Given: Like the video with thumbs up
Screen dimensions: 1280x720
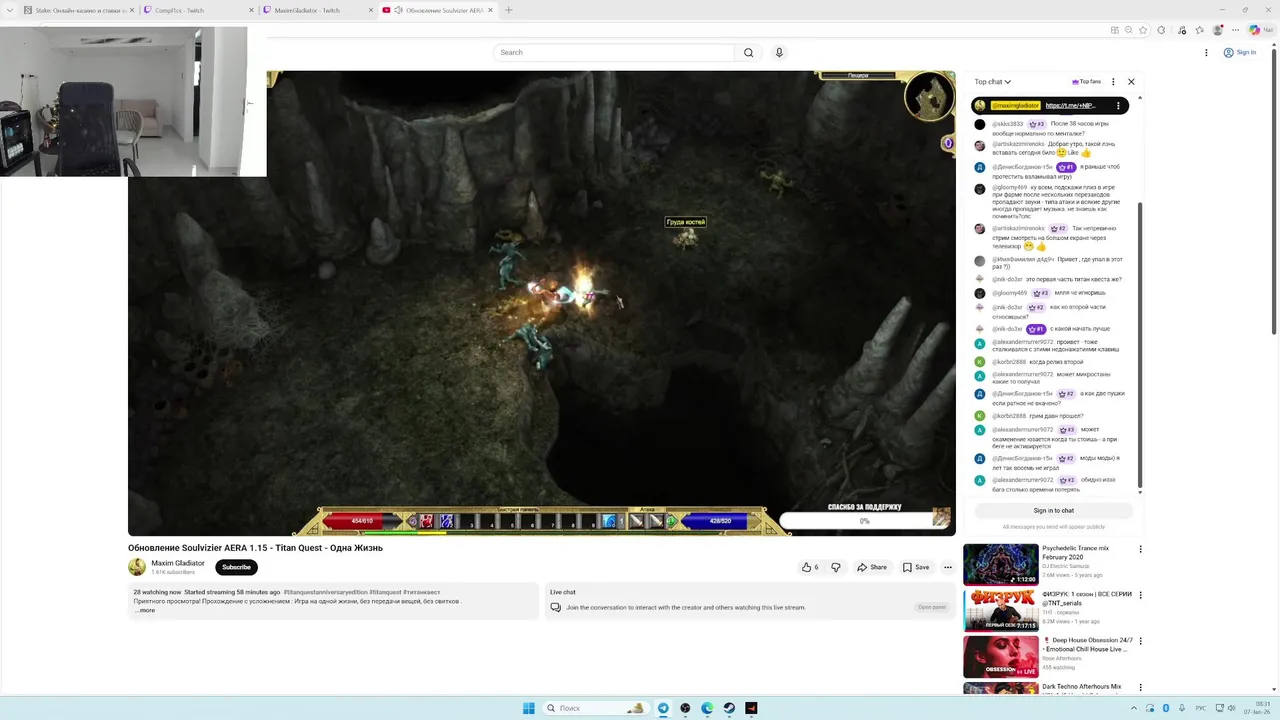Looking at the screenshot, I should 809,567.
